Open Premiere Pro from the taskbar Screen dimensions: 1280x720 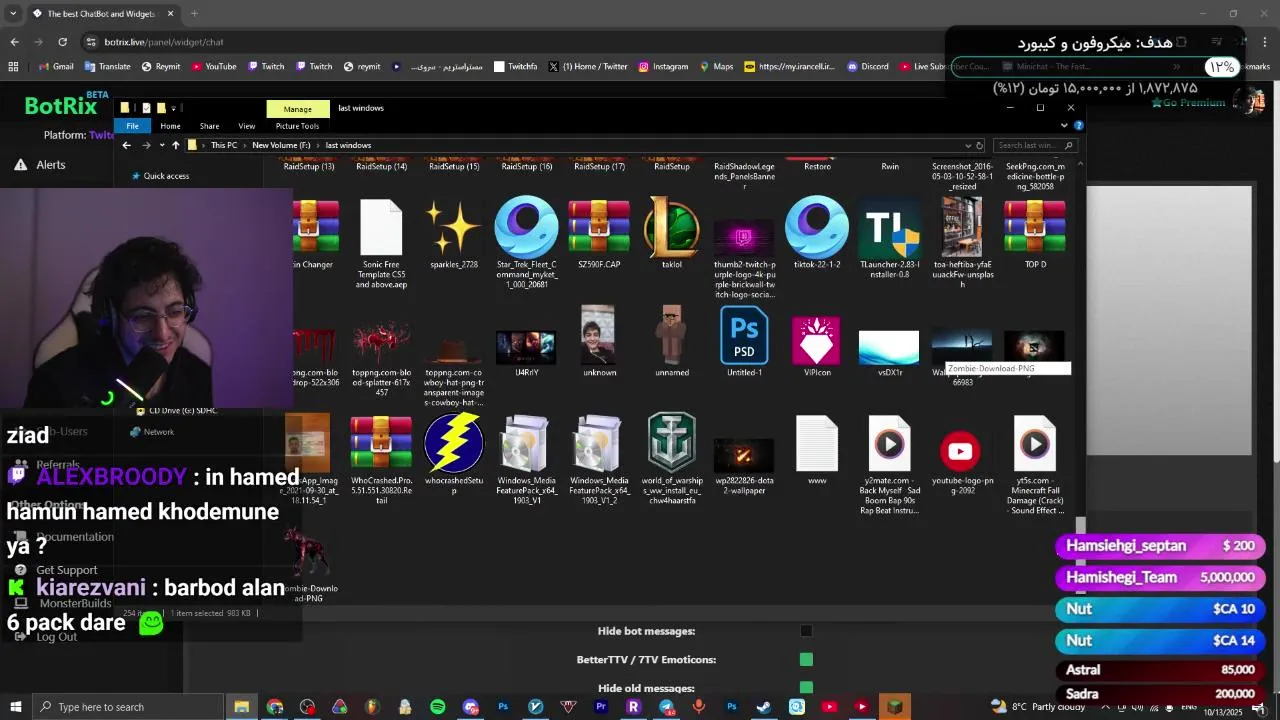[601, 707]
